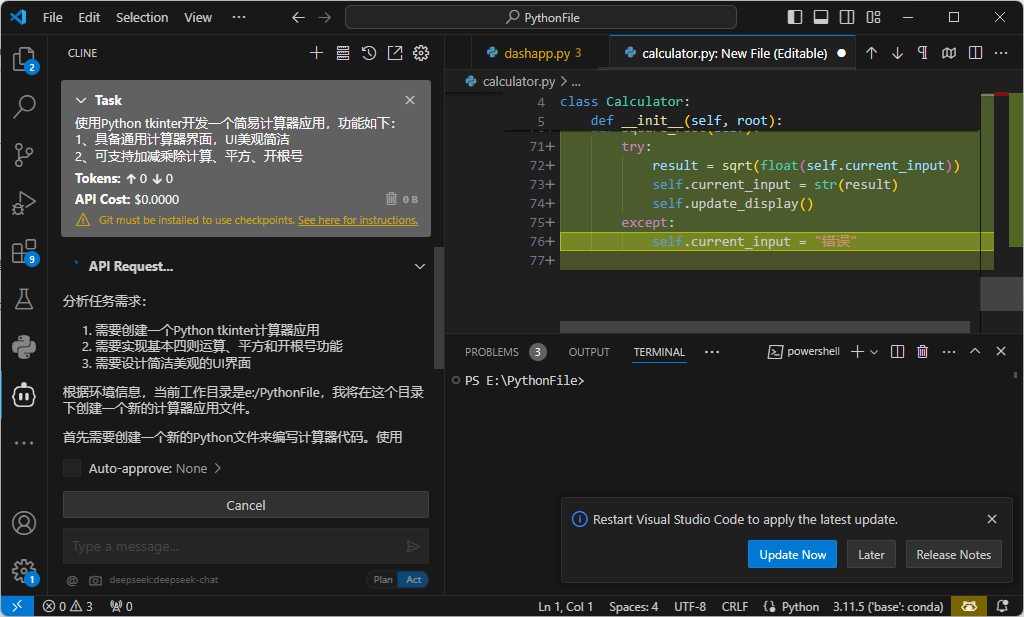Open the Selection menu

tap(142, 17)
